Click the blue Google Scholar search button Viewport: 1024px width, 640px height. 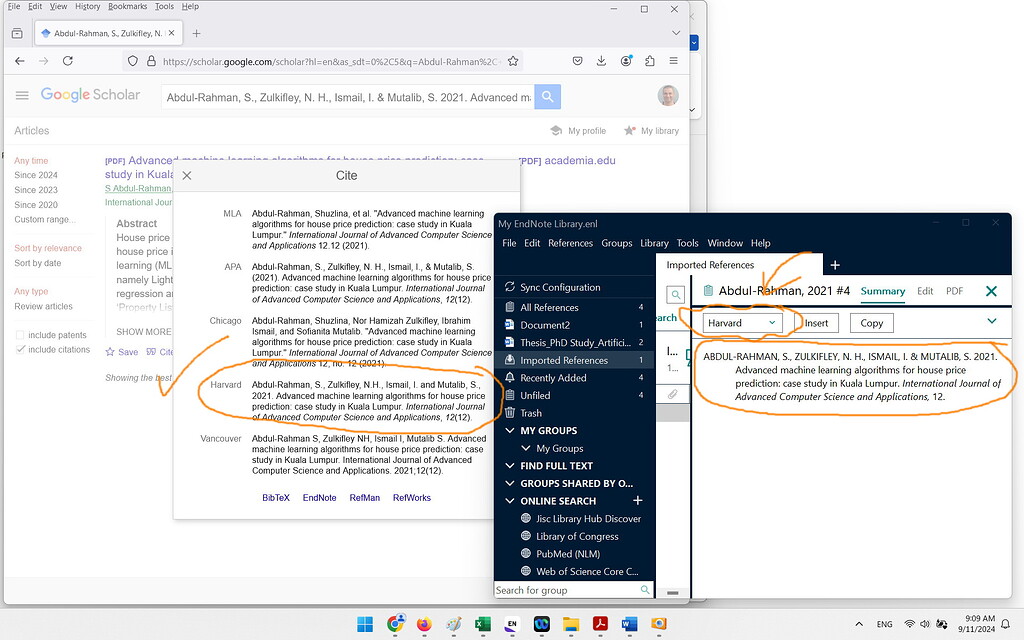click(547, 98)
